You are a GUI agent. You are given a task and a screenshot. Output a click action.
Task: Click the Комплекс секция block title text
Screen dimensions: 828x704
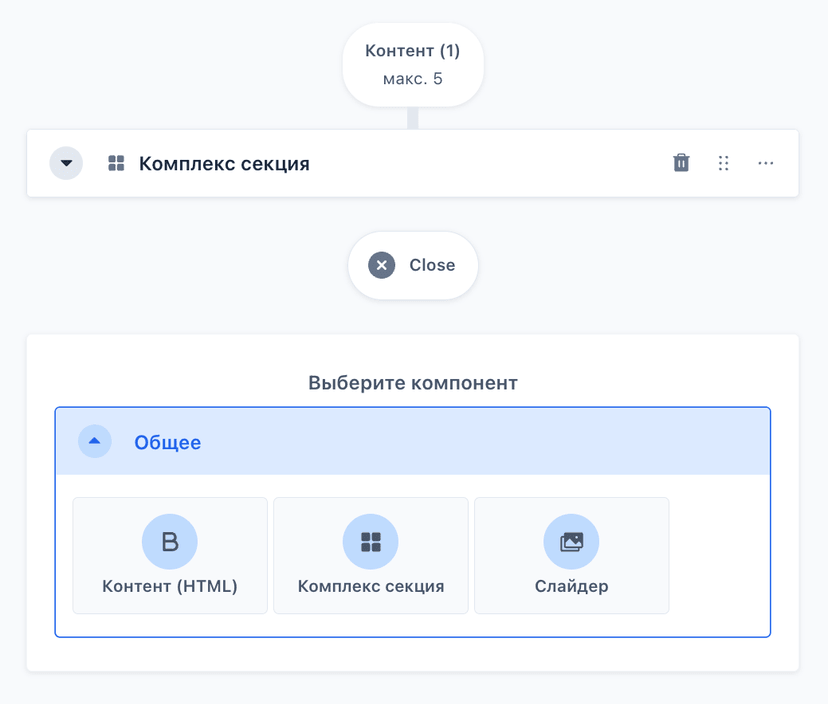[224, 164]
